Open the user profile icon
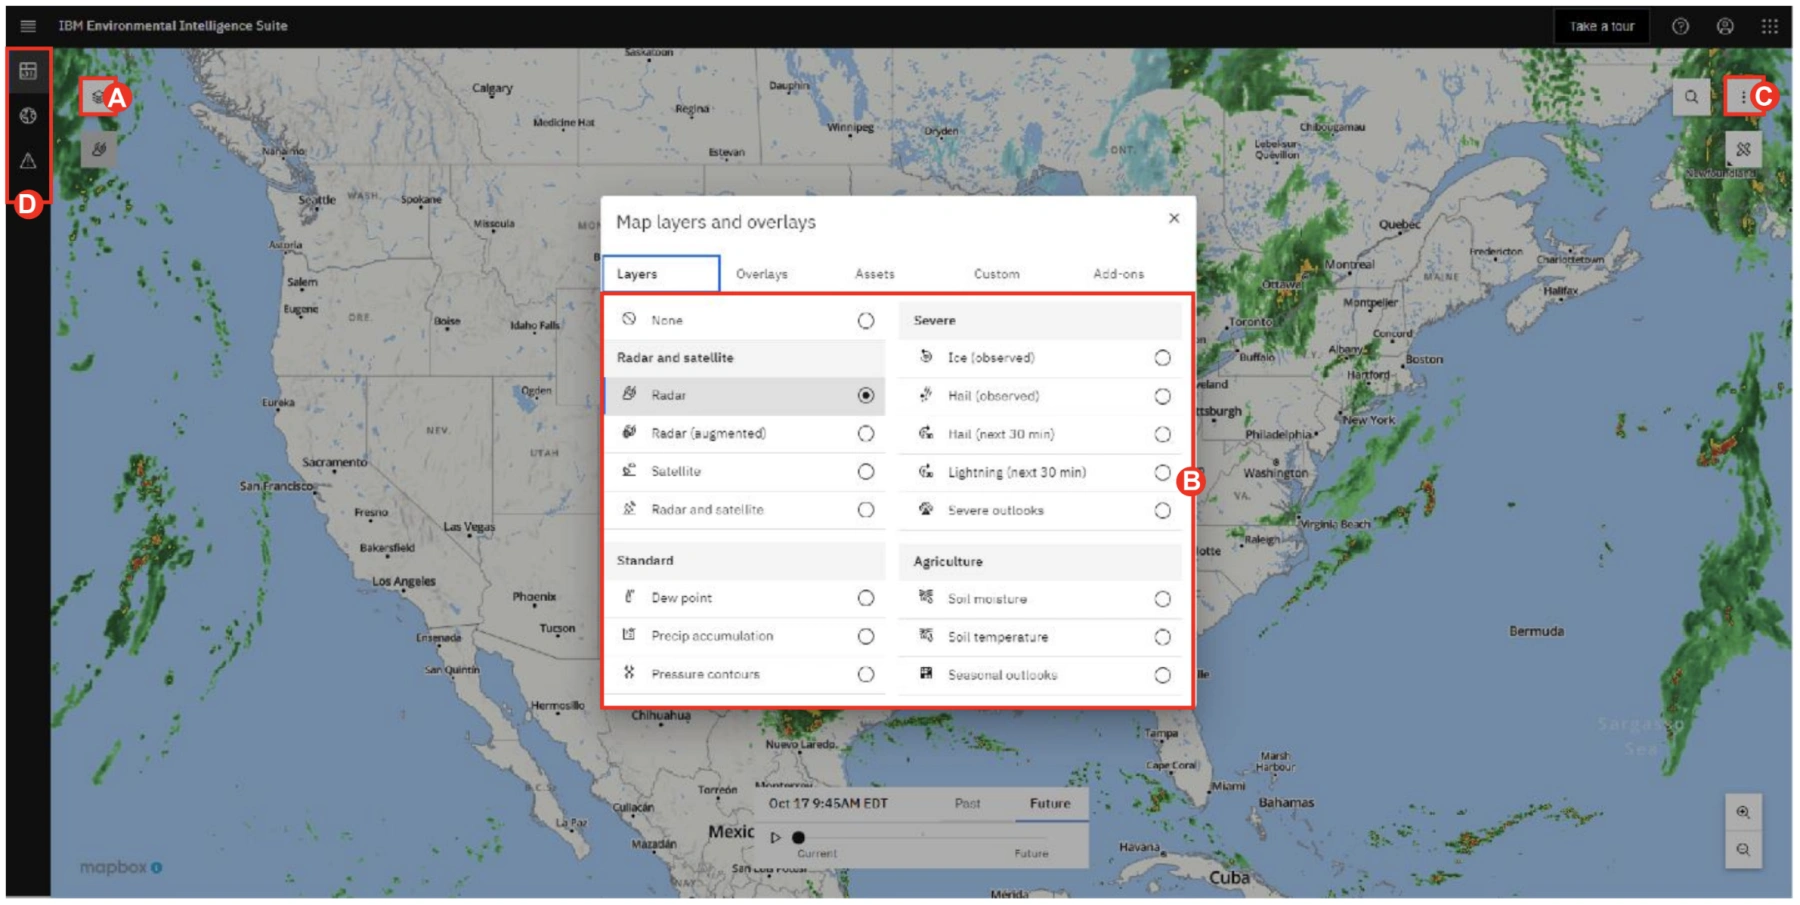Image resolution: width=1800 pixels, height=905 pixels. tap(1725, 27)
